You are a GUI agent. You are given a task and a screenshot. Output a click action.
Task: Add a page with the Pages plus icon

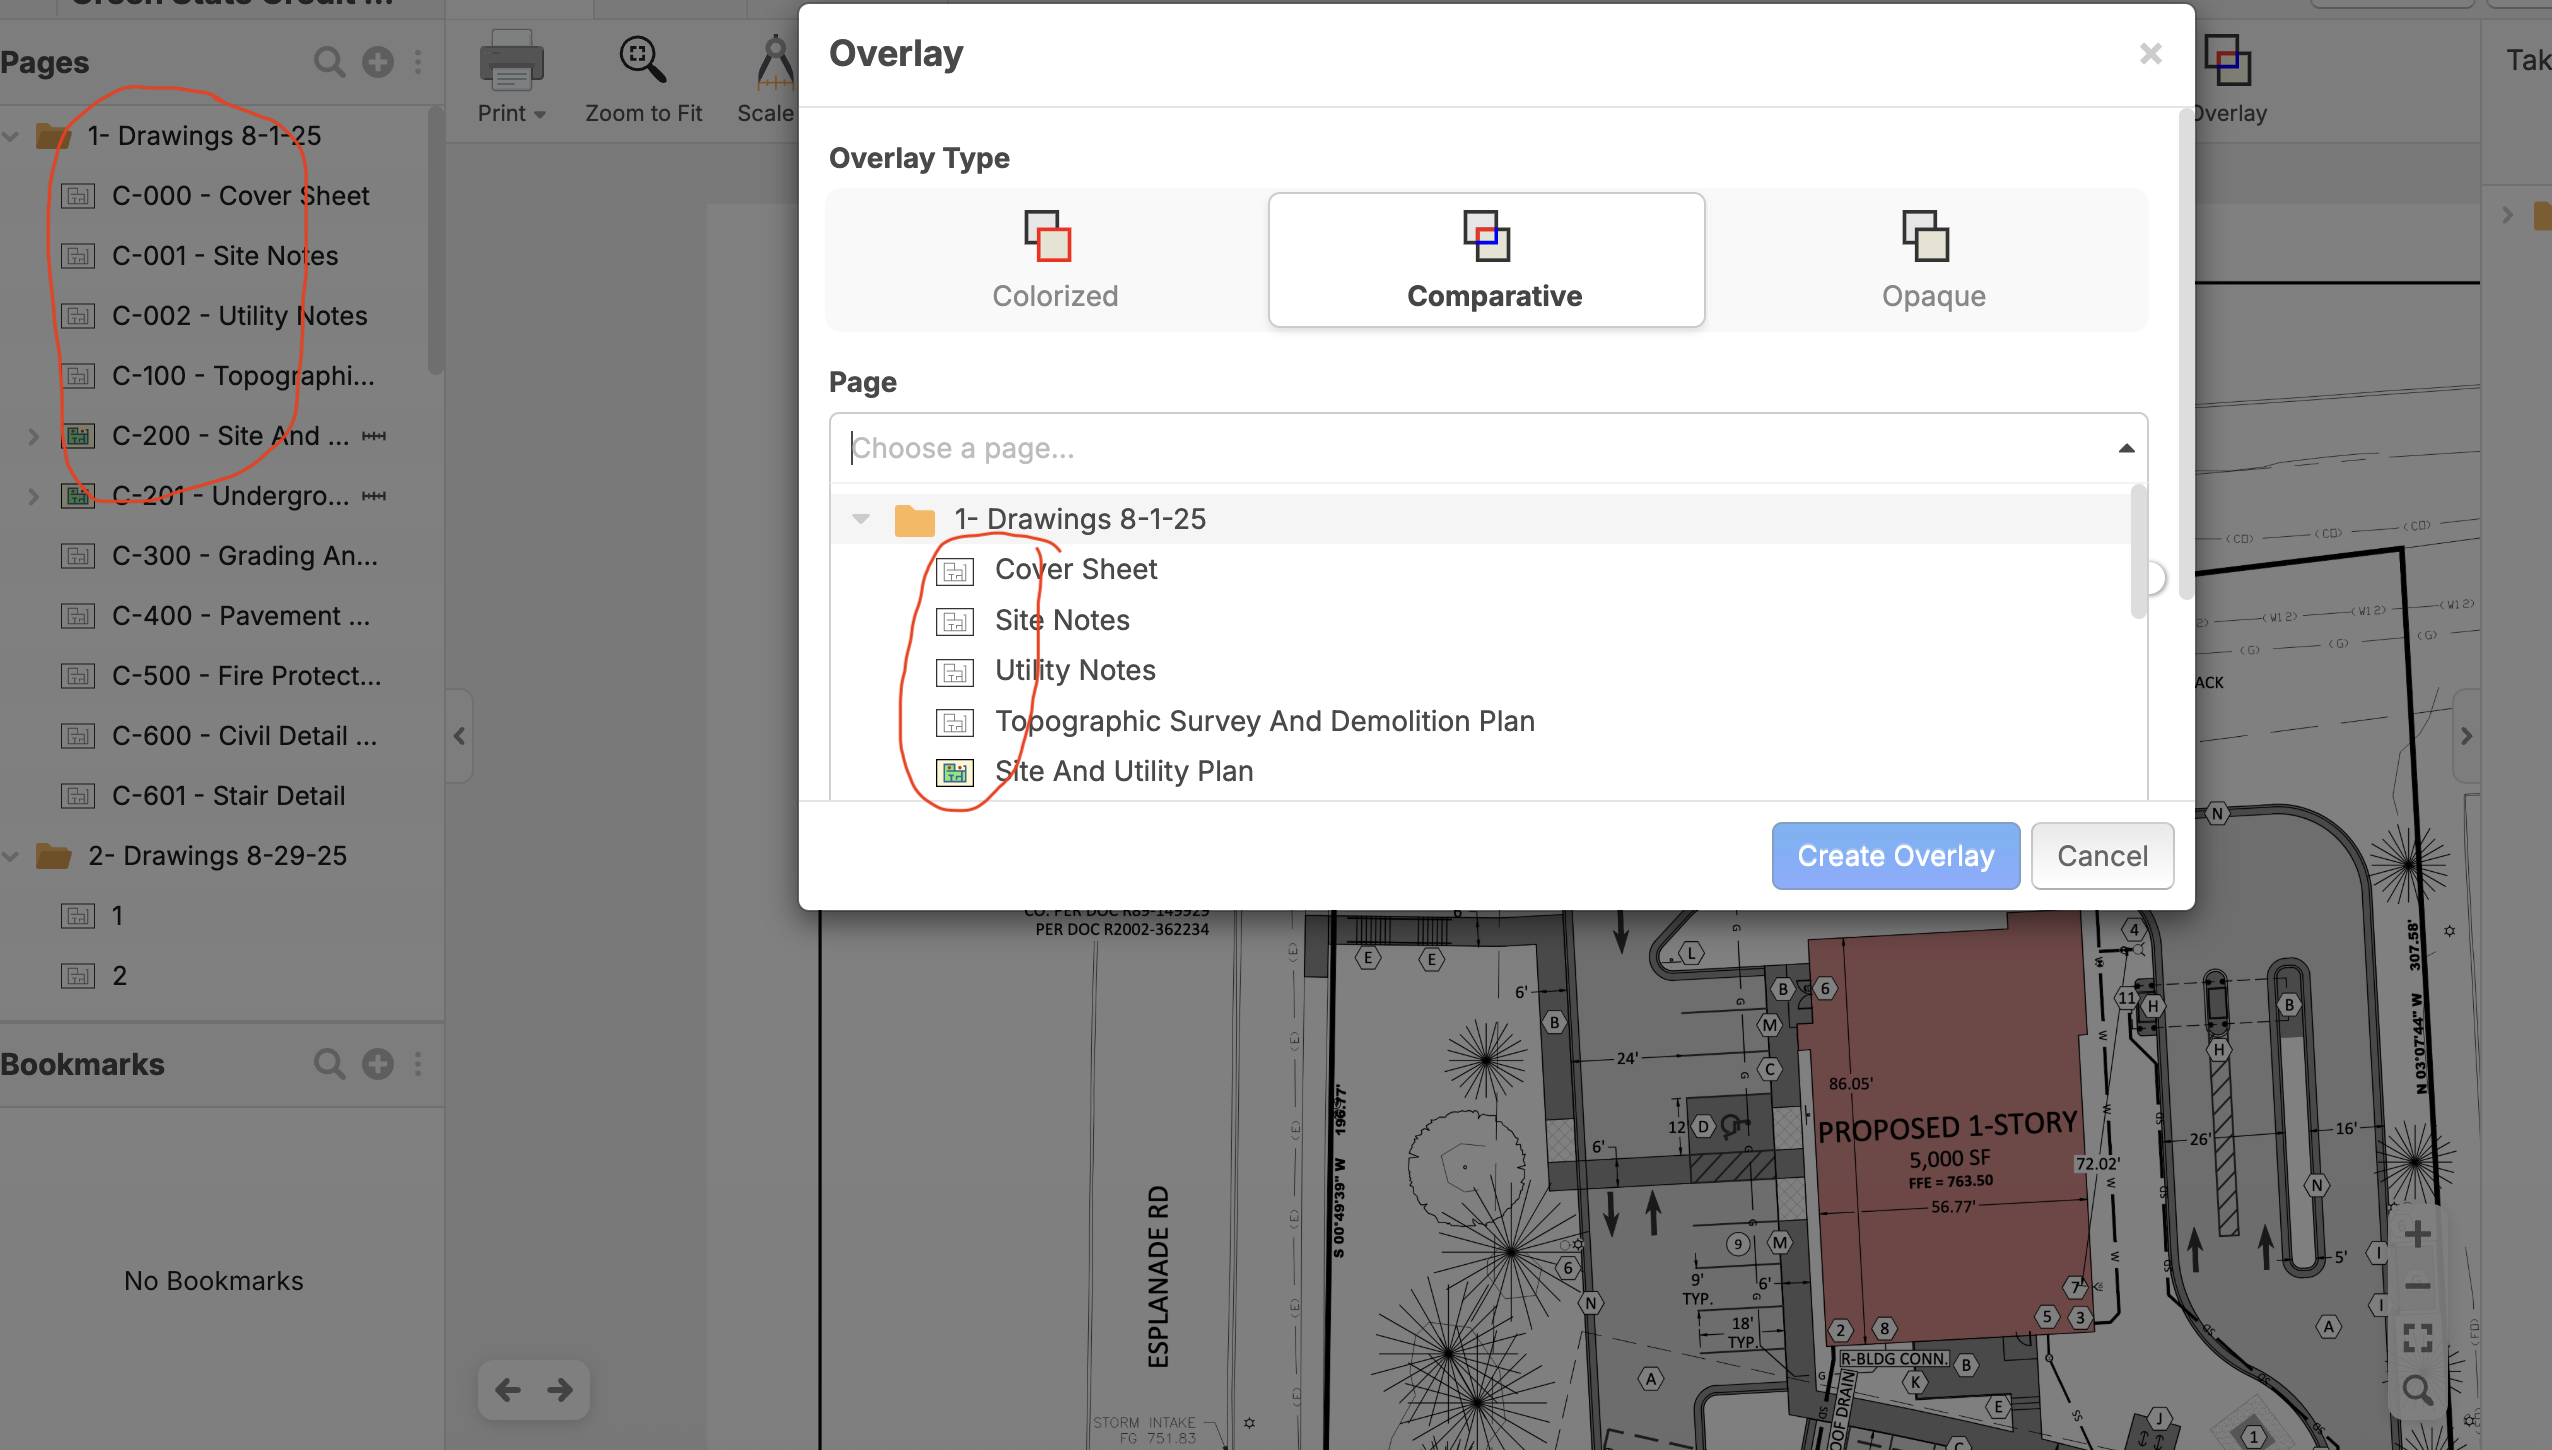377,62
